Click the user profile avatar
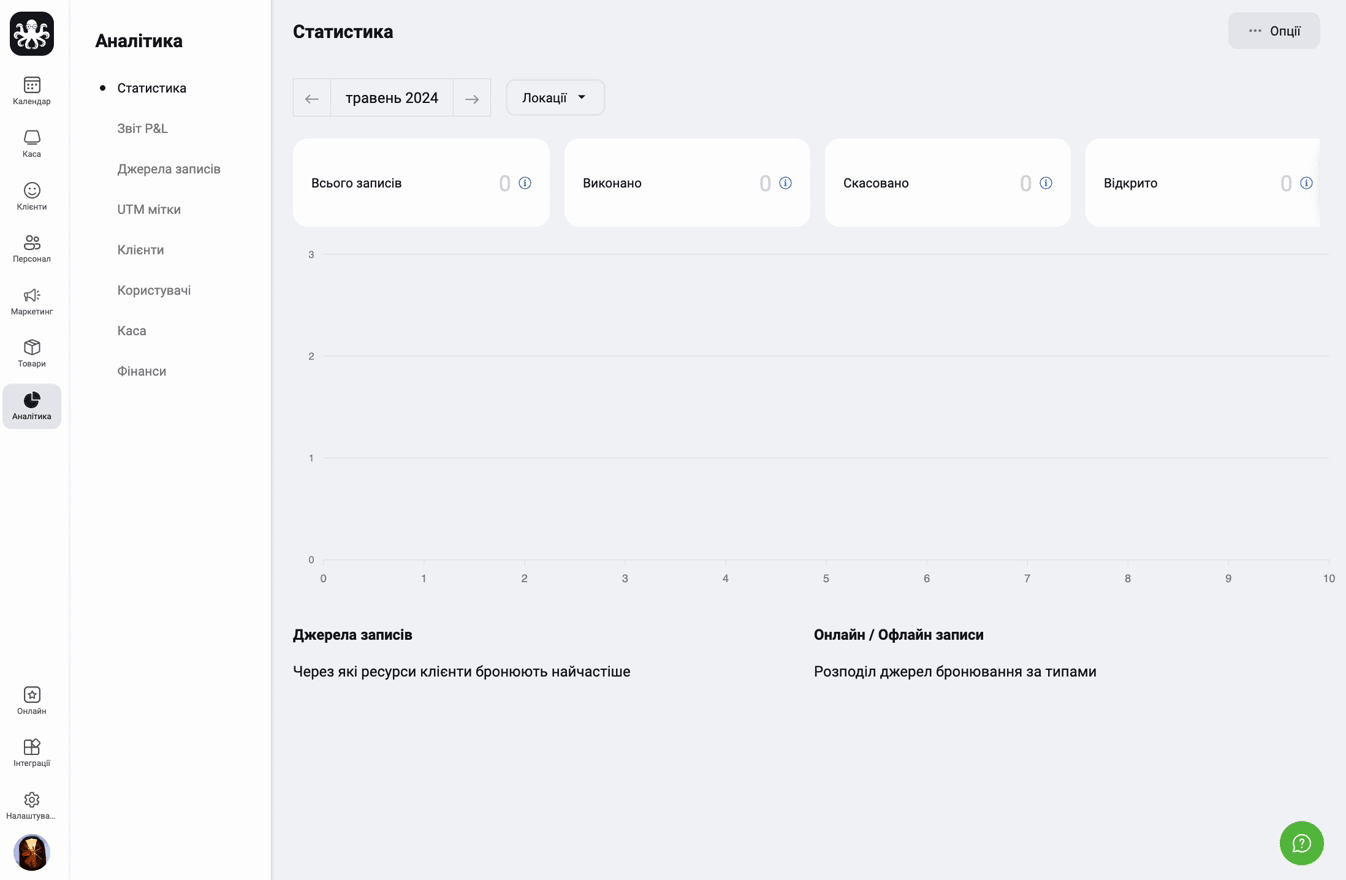Viewport: 1346px width, 880px height. [32, 852]
